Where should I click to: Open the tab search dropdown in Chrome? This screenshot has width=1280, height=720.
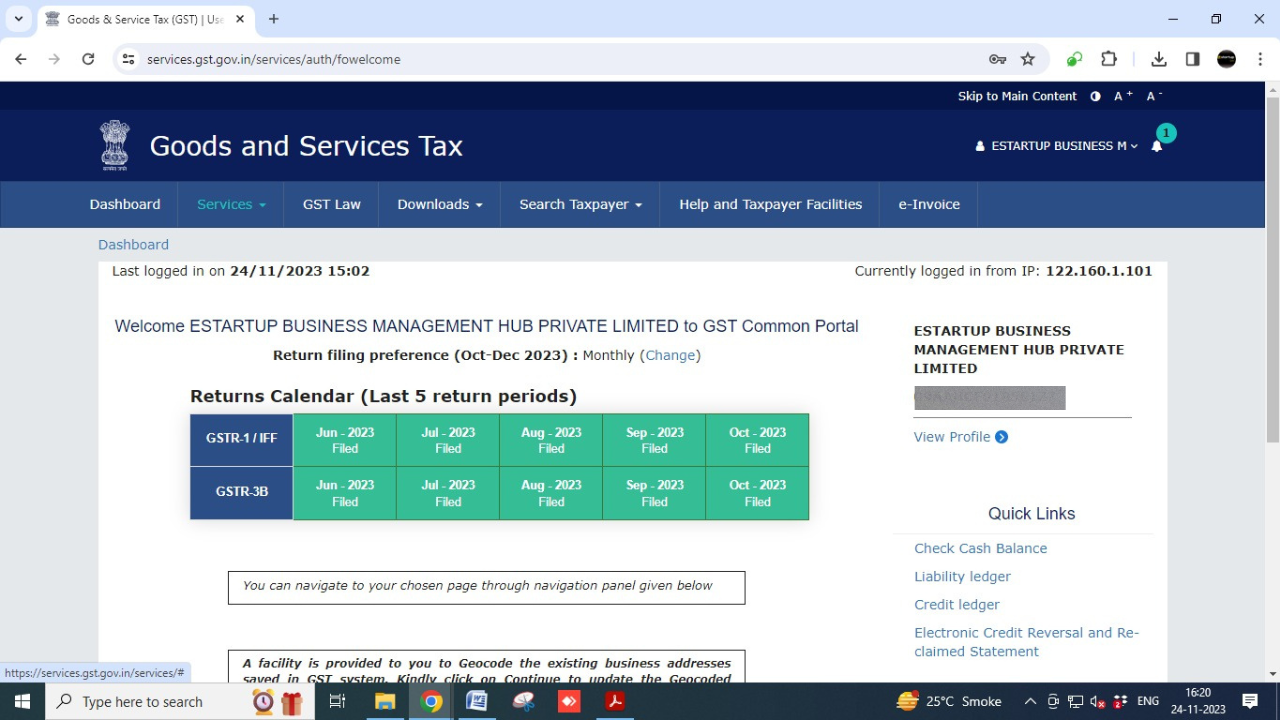click(18, 19)
